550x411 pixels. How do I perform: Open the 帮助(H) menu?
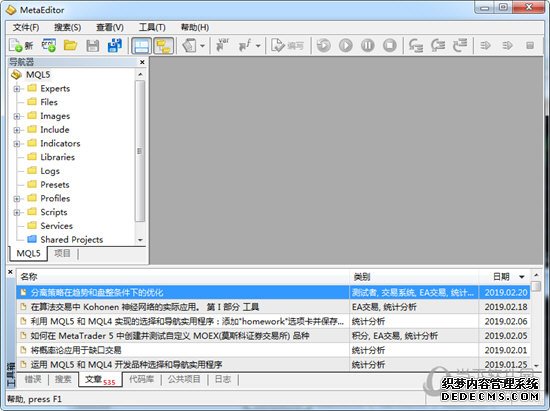point(195,27)
